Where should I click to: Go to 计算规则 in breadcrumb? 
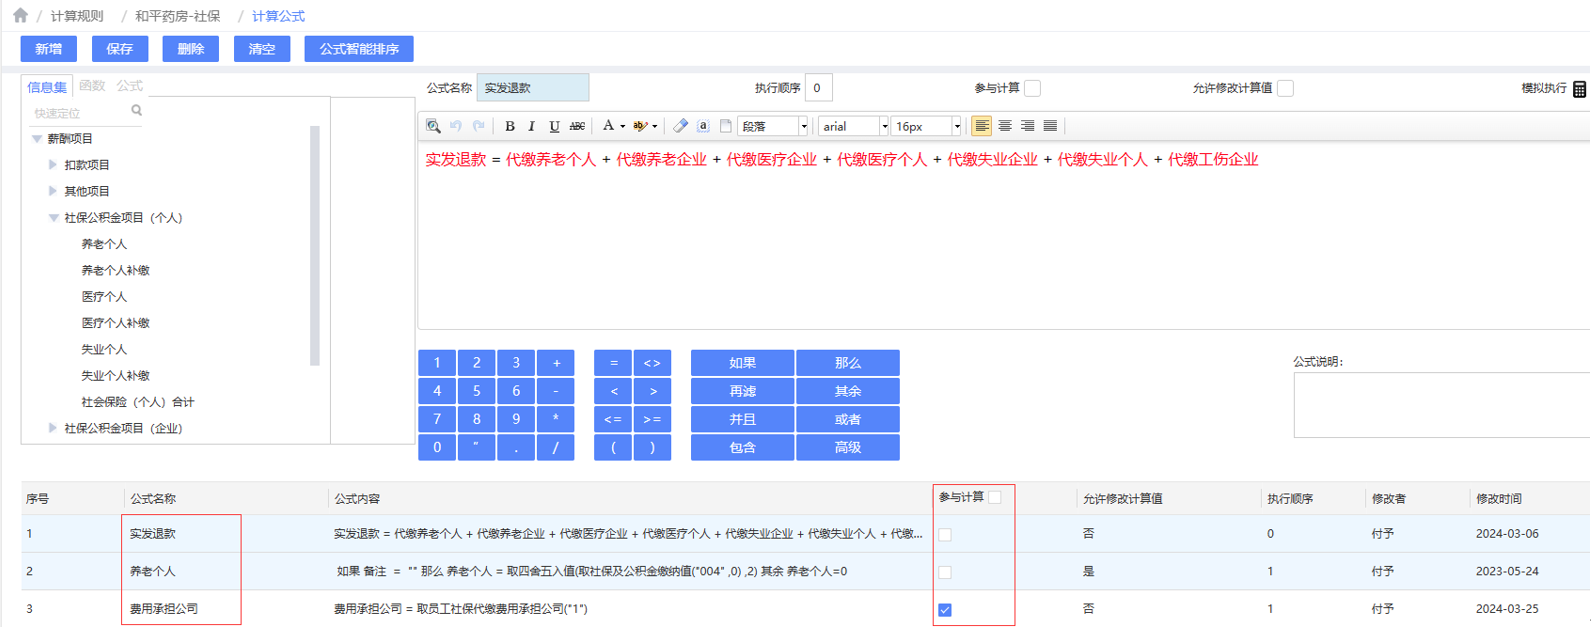coord(77,16)
